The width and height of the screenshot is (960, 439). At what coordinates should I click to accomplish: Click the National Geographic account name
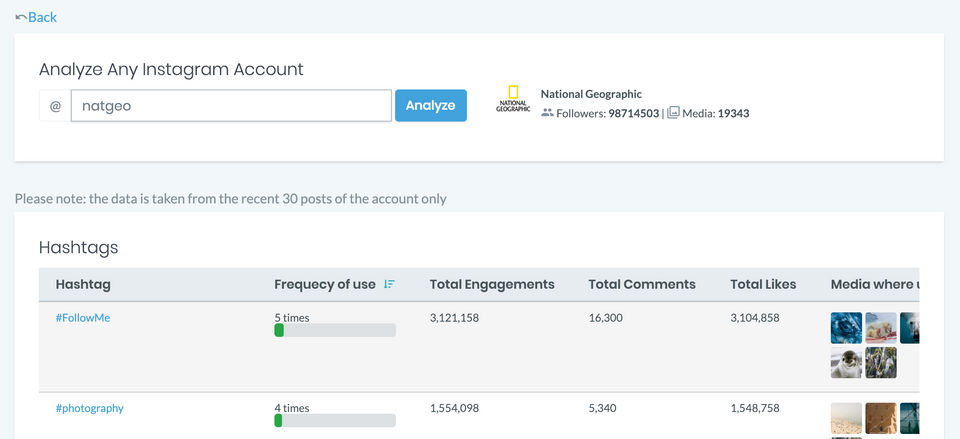(591, 94)
